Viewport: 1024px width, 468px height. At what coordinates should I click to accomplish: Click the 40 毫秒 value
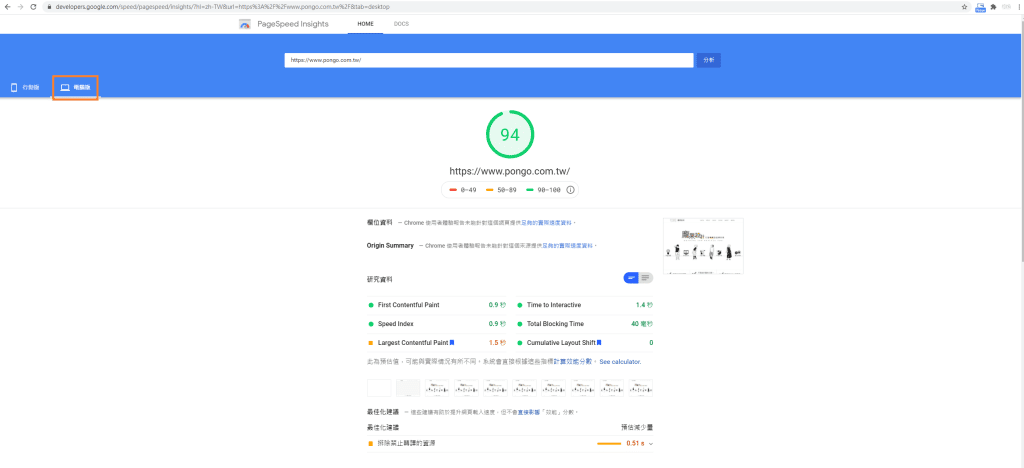(x=642, y=324)
